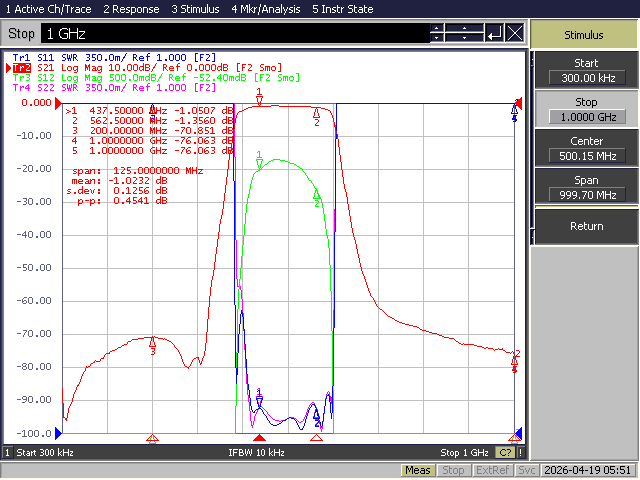Click marker 3 triangle on frequency axis
Image resolution: width=640 pixels, height=480 pixels.
[x=152, y=439]
